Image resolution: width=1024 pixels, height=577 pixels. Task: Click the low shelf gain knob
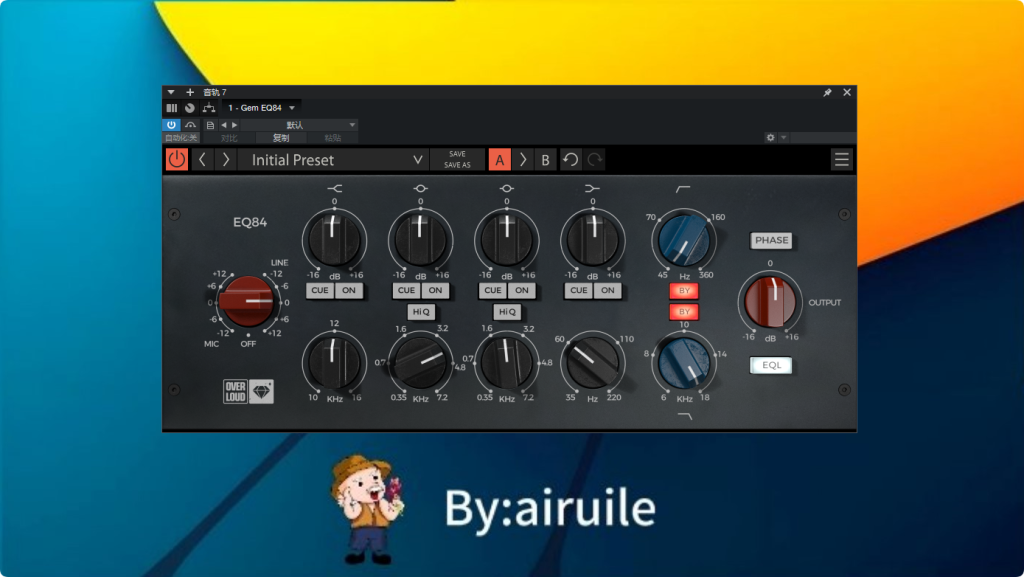tap(592, 240)
